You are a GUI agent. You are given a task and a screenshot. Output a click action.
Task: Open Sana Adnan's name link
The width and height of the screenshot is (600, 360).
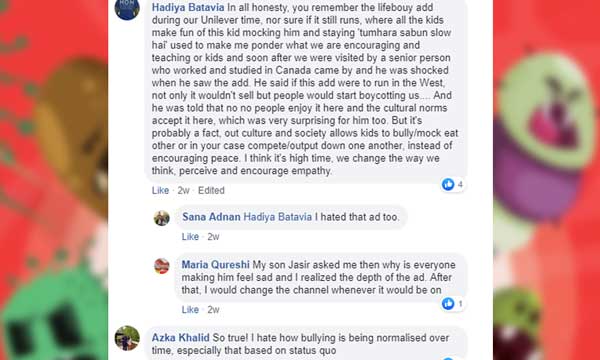coord(211,217)
